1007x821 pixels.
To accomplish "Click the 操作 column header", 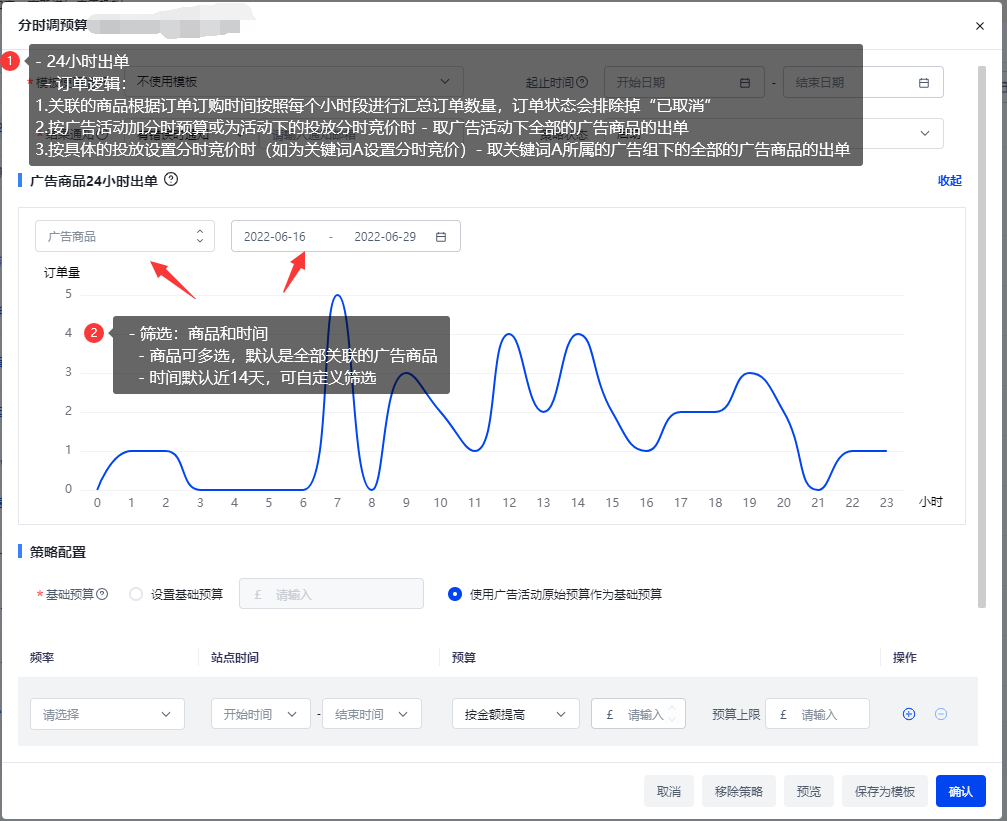I will click(x=904, y=657).
